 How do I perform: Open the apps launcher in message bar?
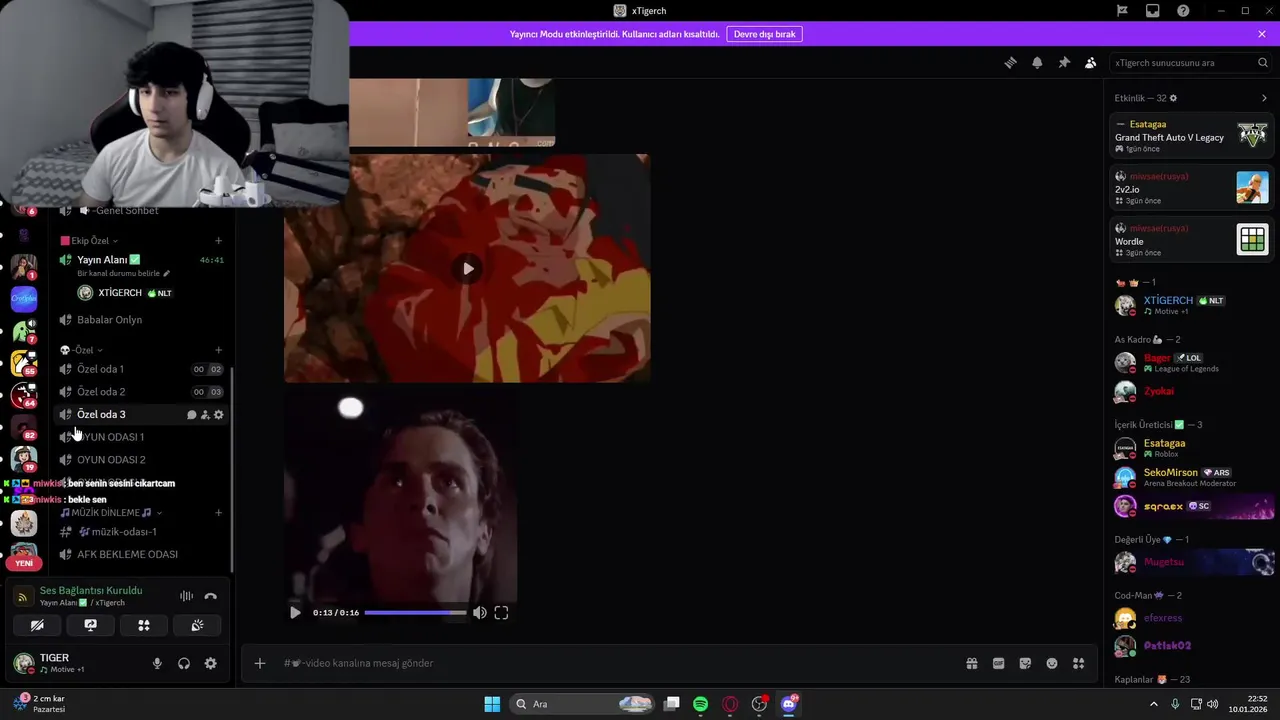point(1078,663)
